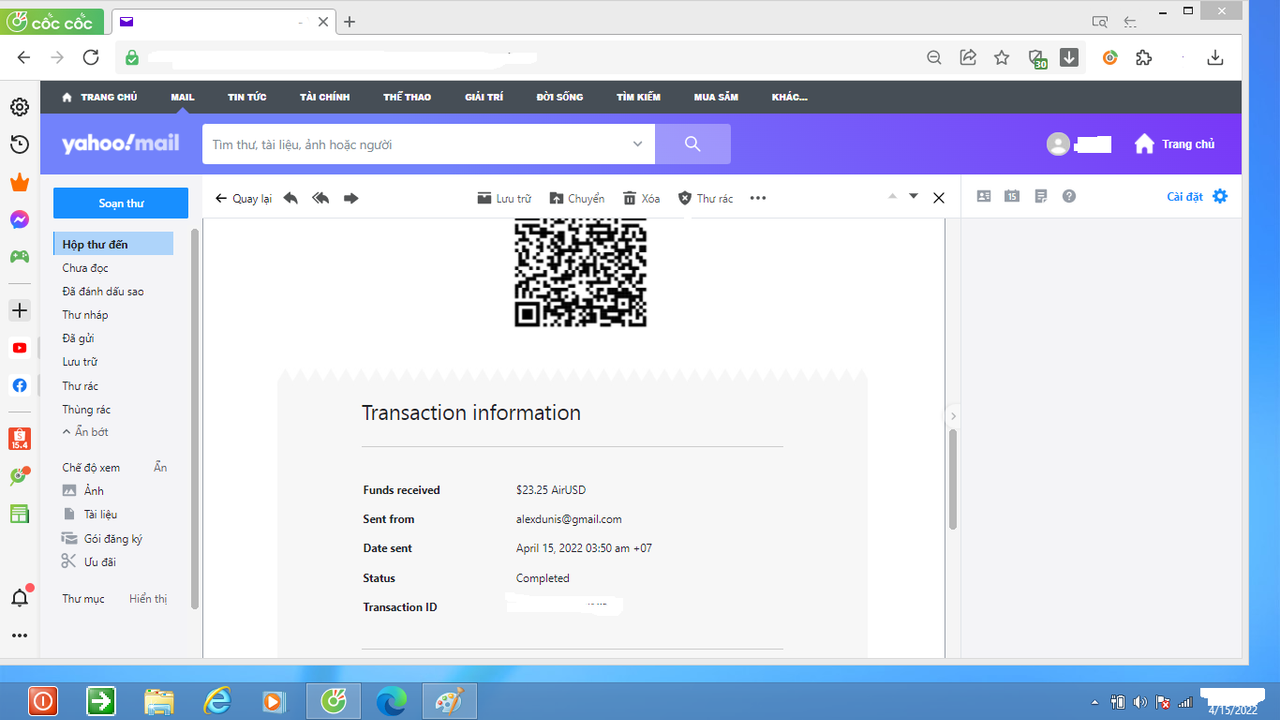This screenshot has height=720, width=1280.
Task: Open Facebook shortcut in browser sidebar
Action: pos(19,385)
